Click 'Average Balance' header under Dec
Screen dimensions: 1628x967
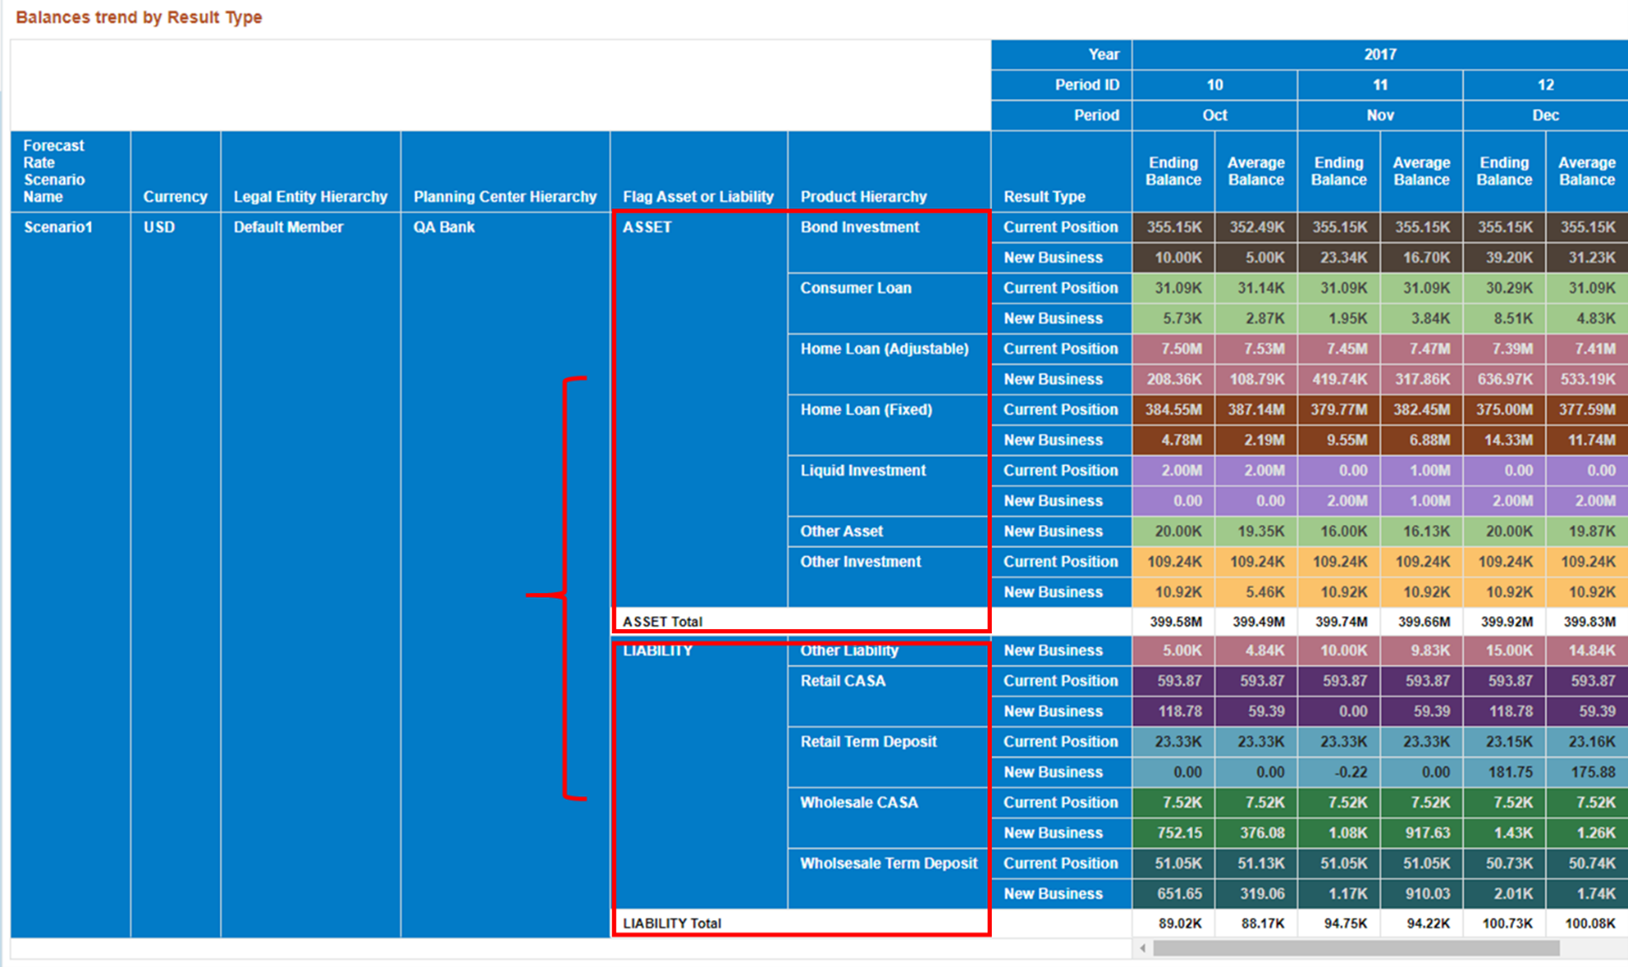pyautogui.click(x=1588, y=171)
